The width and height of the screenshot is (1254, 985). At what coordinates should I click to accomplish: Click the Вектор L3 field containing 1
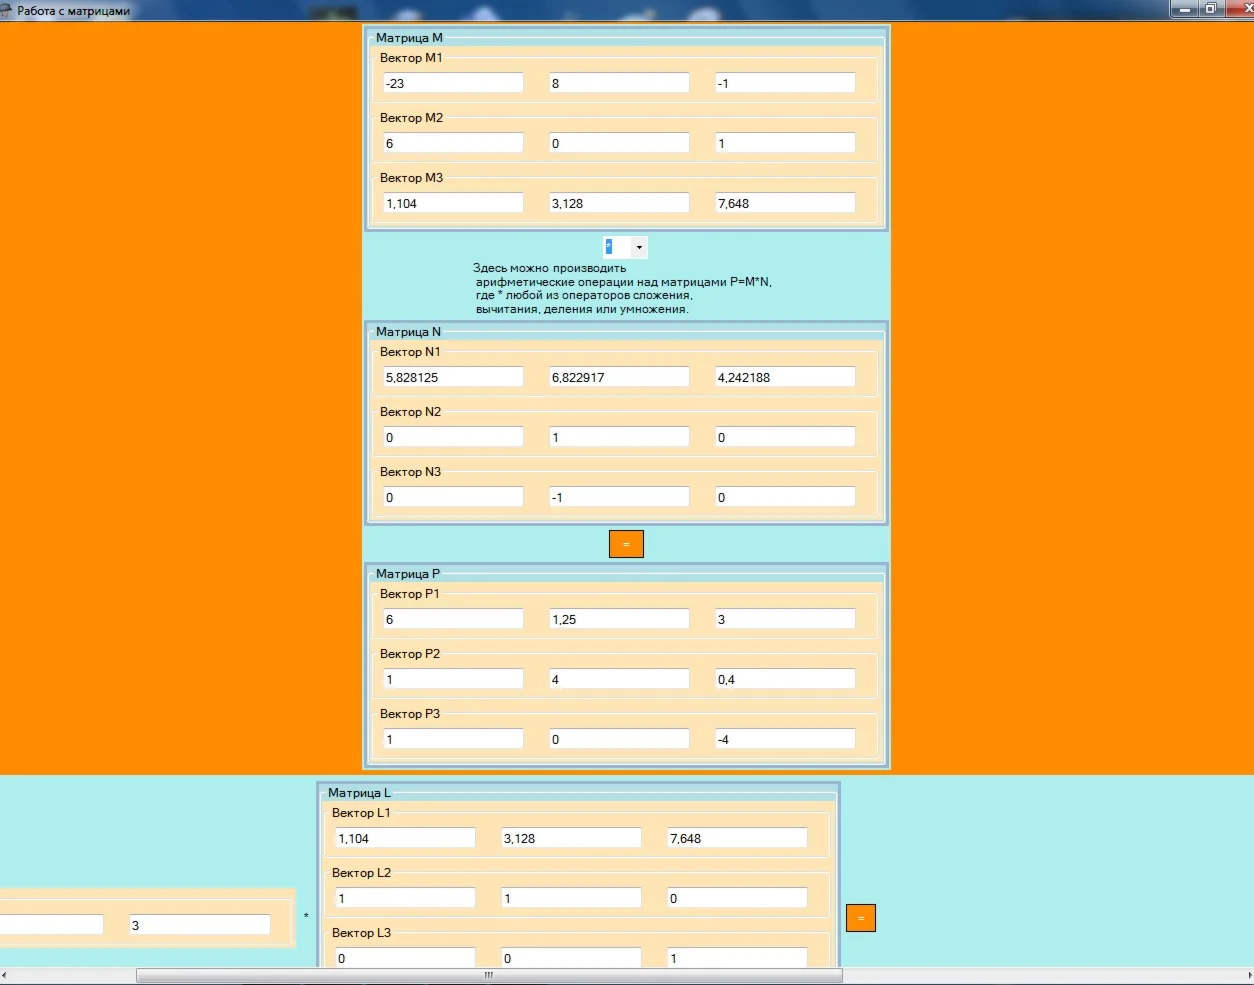[x=737, y=957]
